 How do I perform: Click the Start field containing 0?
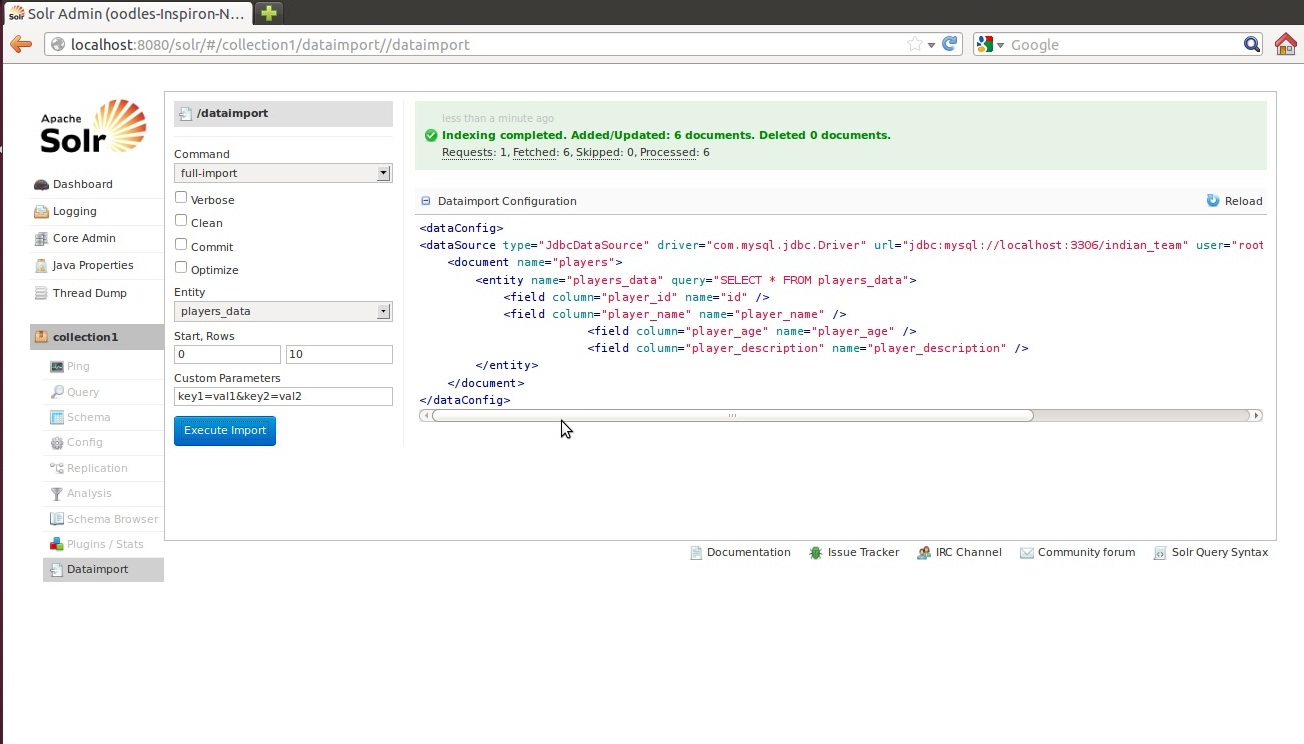[227, 355]
